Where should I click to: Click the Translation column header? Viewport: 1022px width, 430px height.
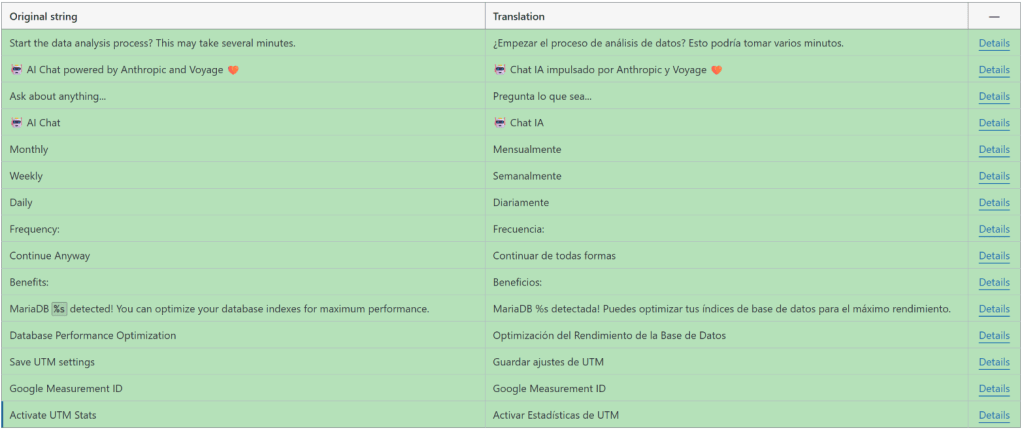519,16
